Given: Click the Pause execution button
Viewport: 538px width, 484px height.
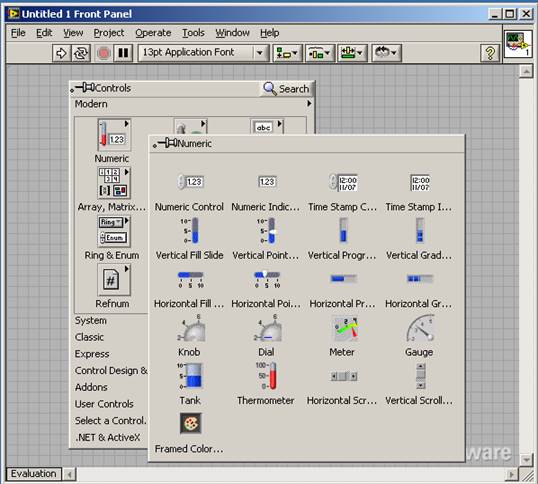Looking at the screenshot, I should (123, 53).
